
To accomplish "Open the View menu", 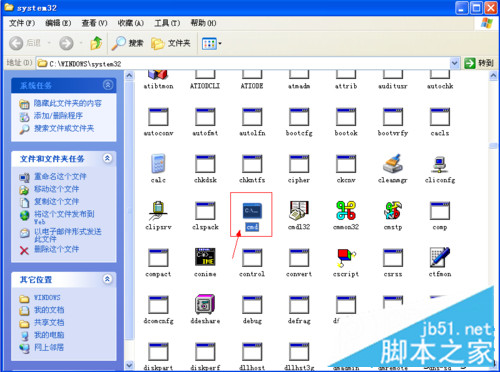I will click(x=94, y=23).
